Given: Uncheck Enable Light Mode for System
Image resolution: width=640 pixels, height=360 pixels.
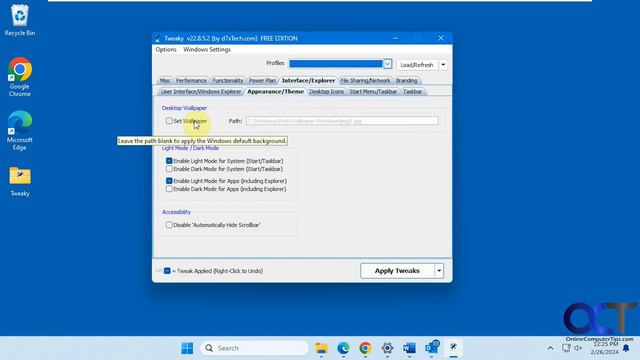Looking at the screenshot, I should tap(169, 161).
